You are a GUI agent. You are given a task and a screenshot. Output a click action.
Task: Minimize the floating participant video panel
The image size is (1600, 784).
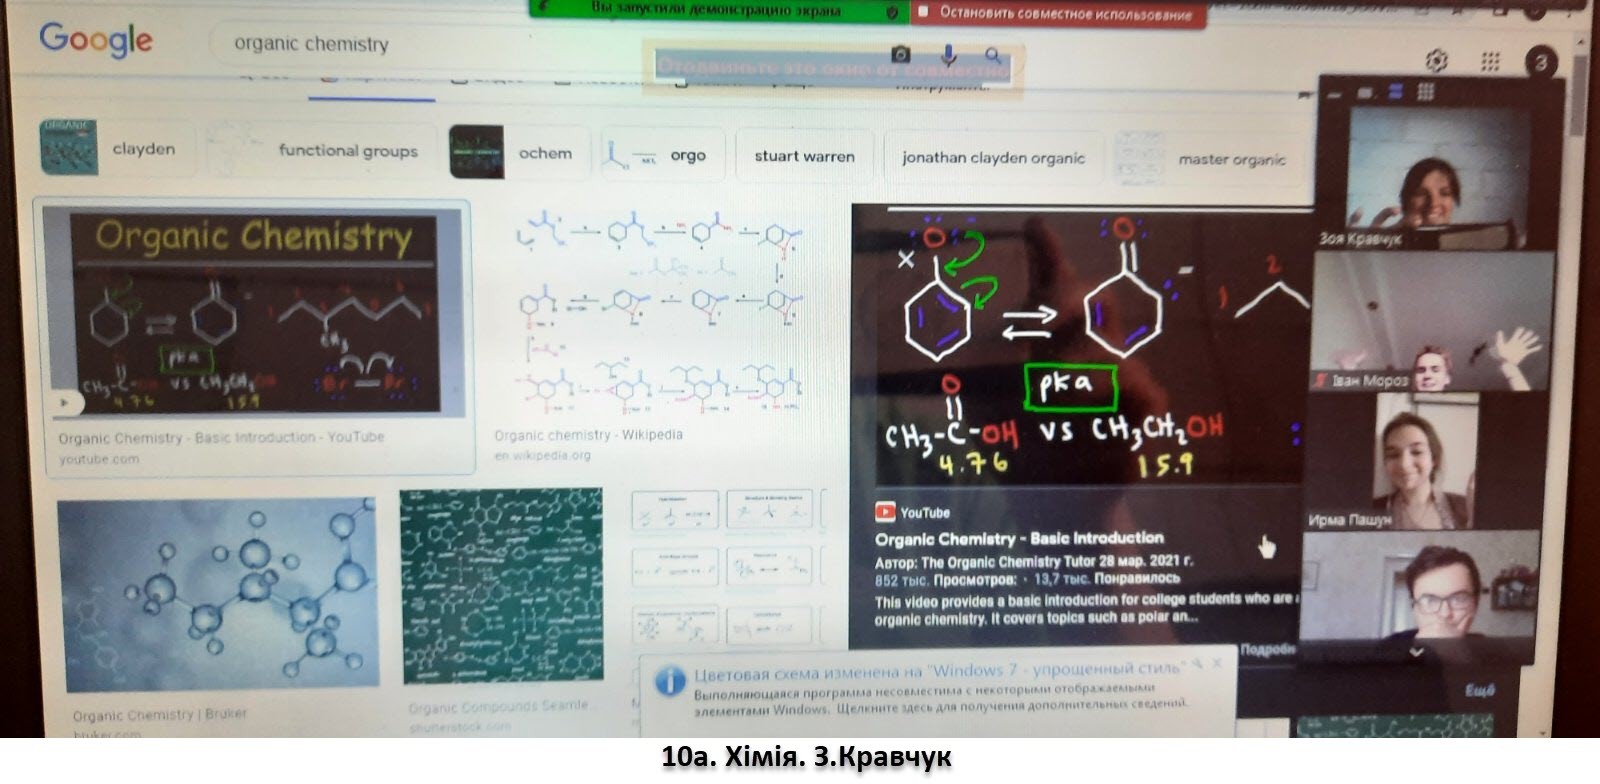(x=1334, y=93)
